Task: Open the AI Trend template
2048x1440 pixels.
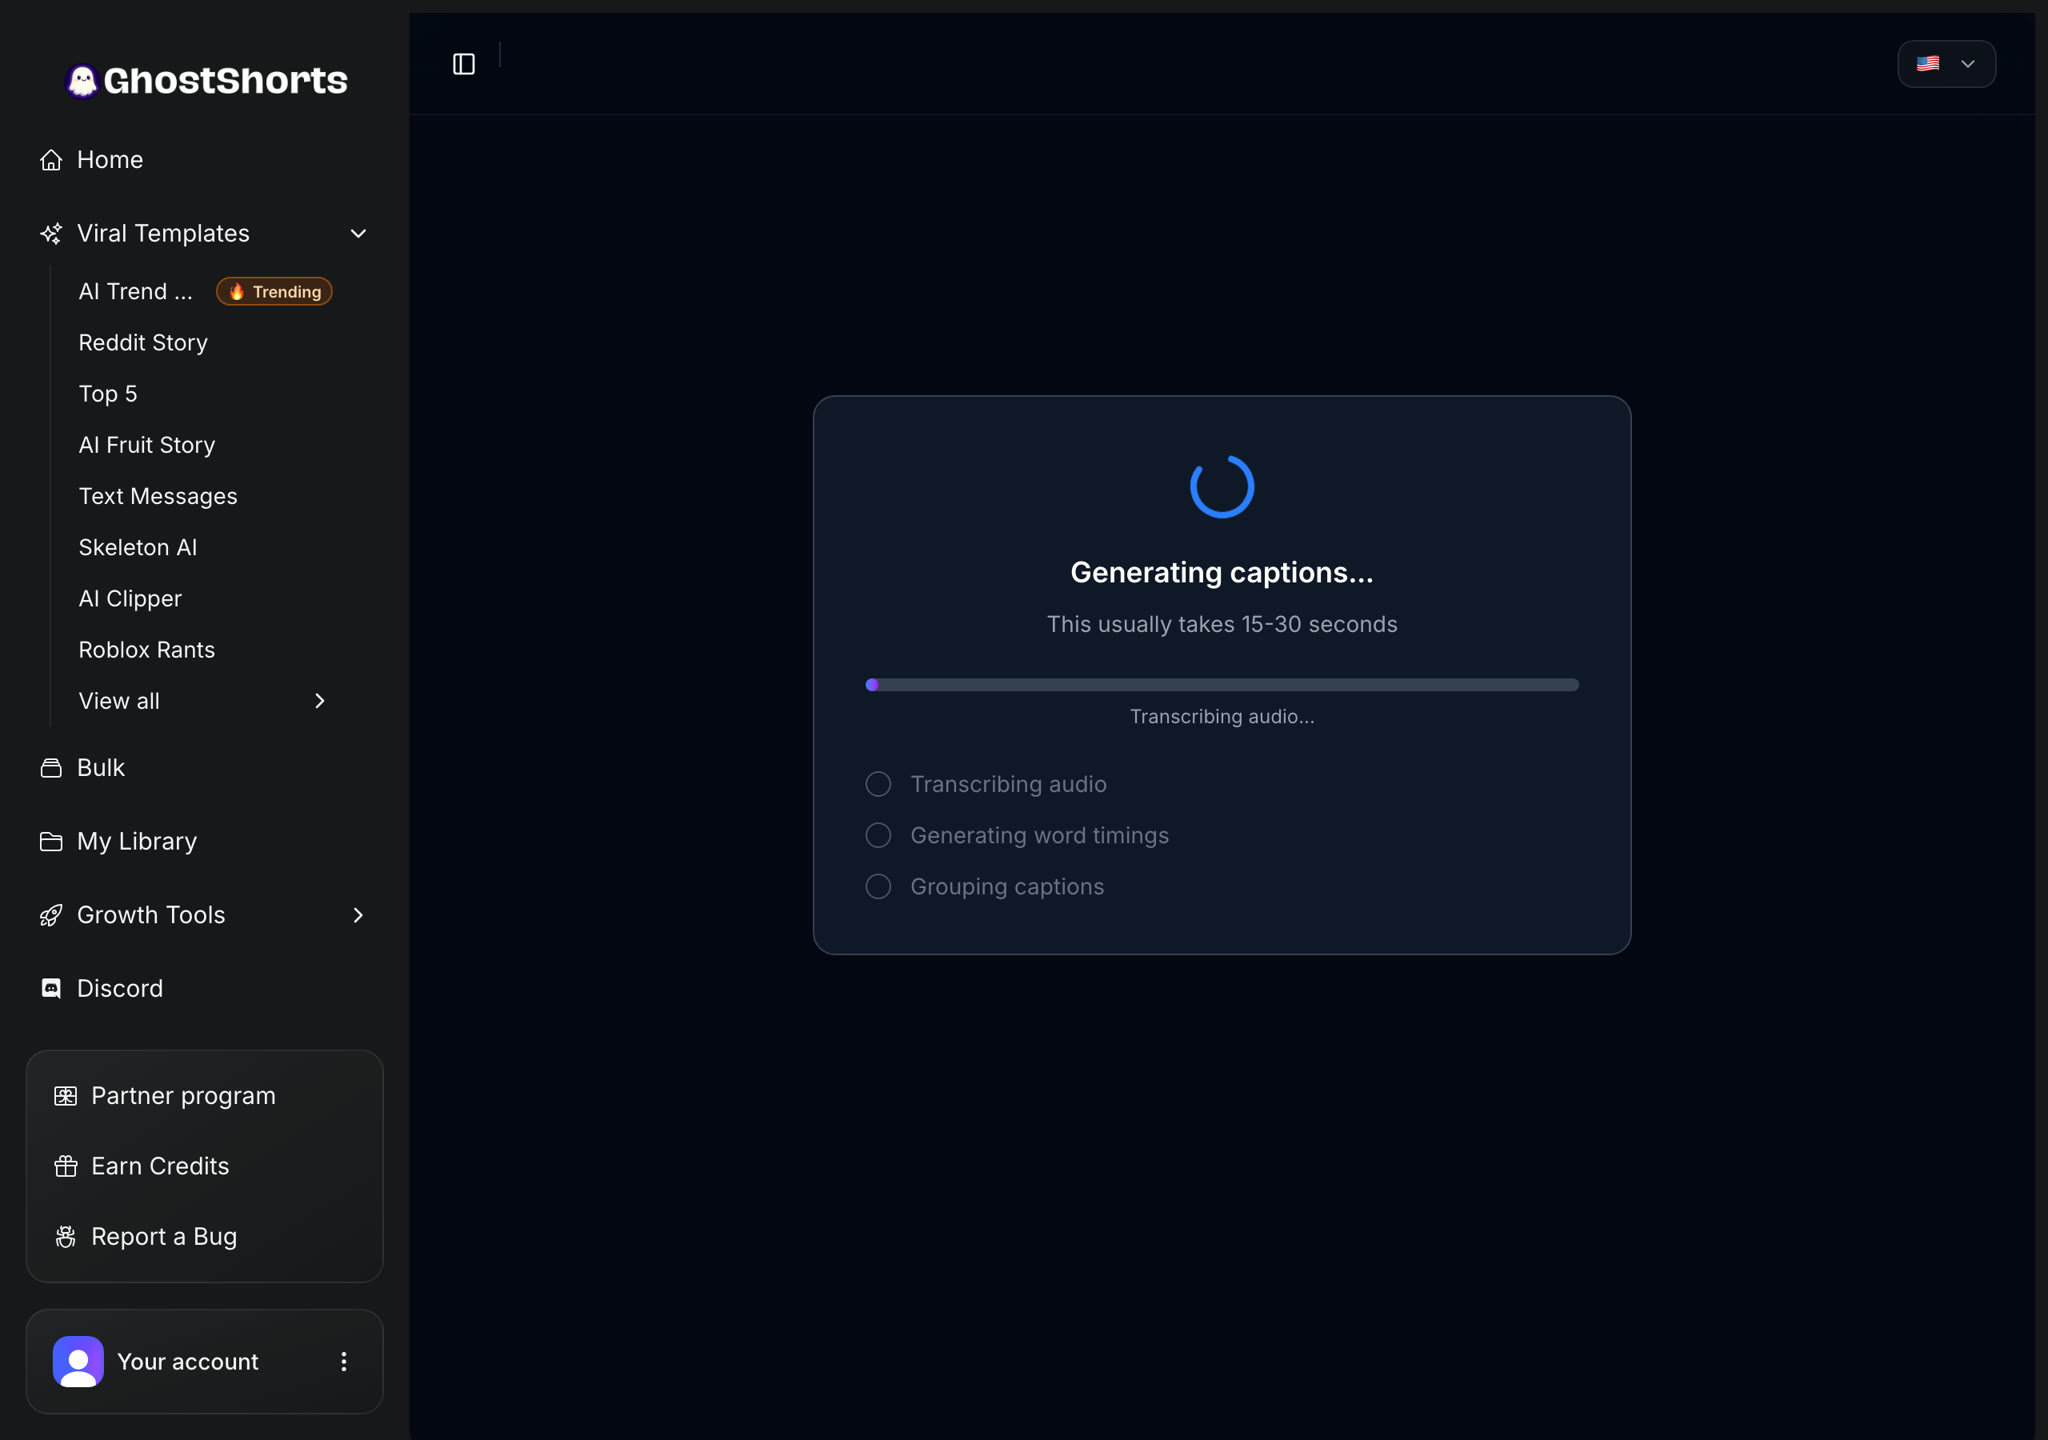Action: tap(136, 292)
